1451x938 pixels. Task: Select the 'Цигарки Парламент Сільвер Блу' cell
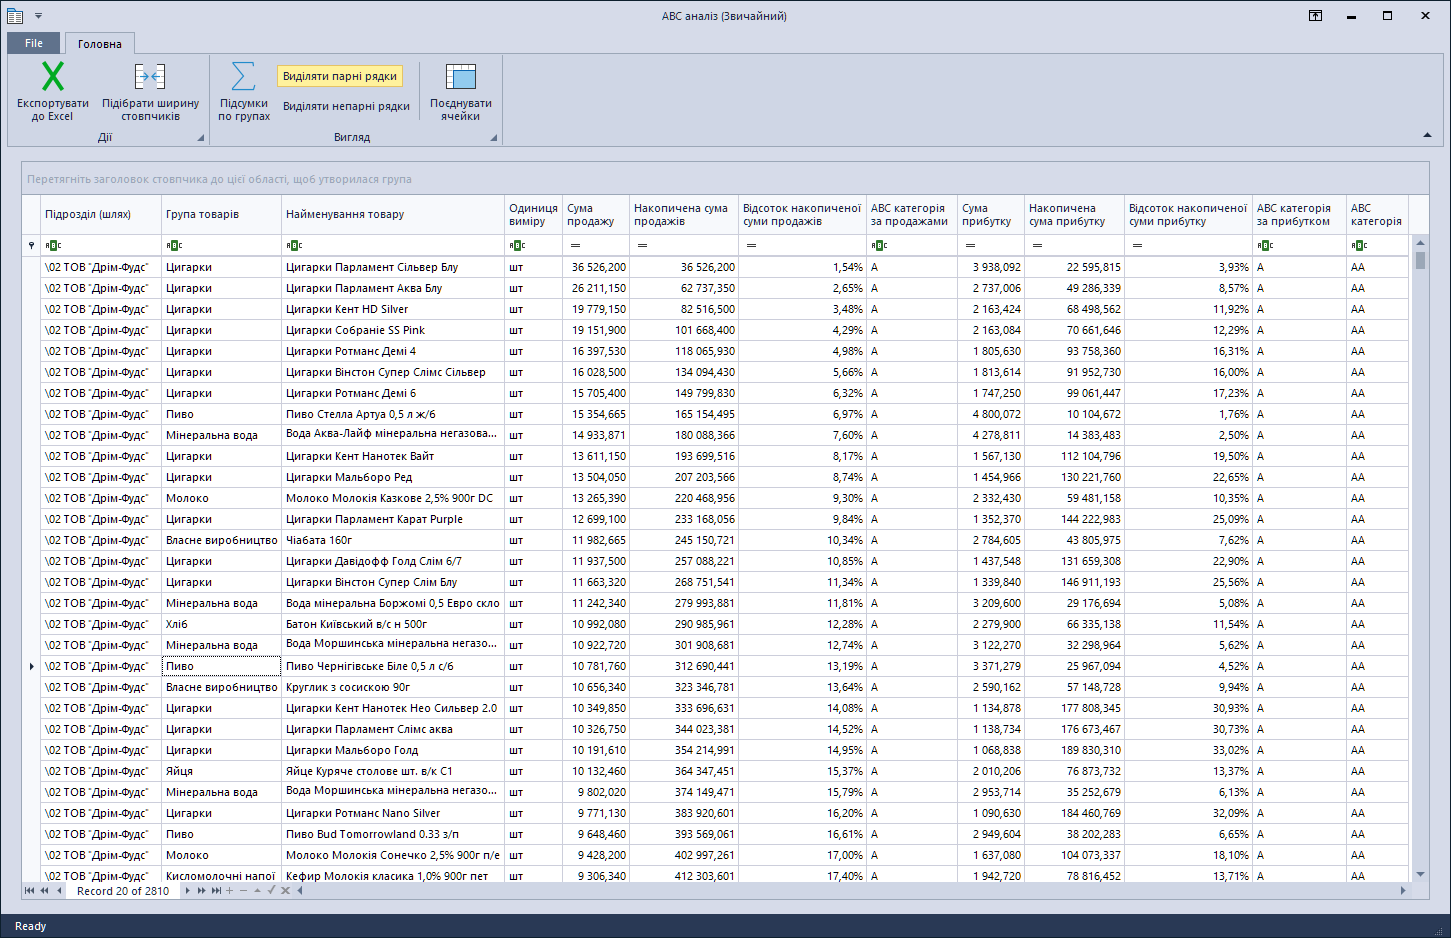[393, 267]
